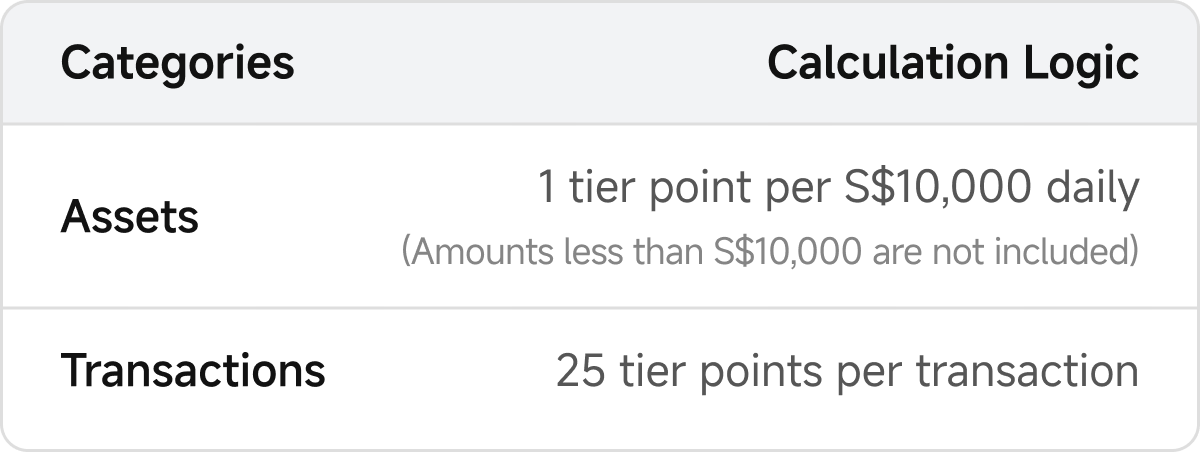Select the Calculation Logic column header

tap(952, 64)
